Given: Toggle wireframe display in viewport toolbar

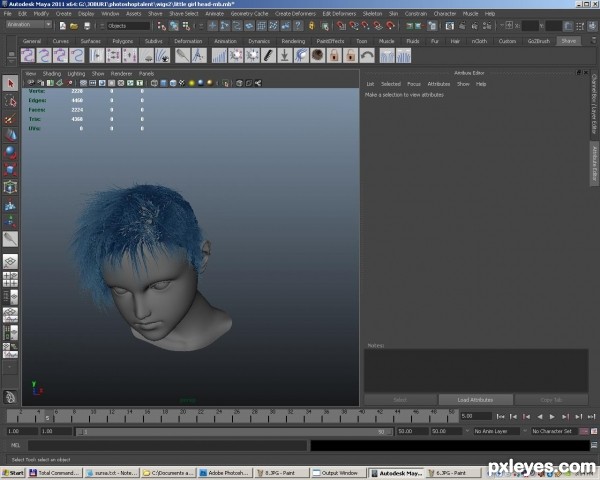Looking at the screenshot, I should (154, 83).
